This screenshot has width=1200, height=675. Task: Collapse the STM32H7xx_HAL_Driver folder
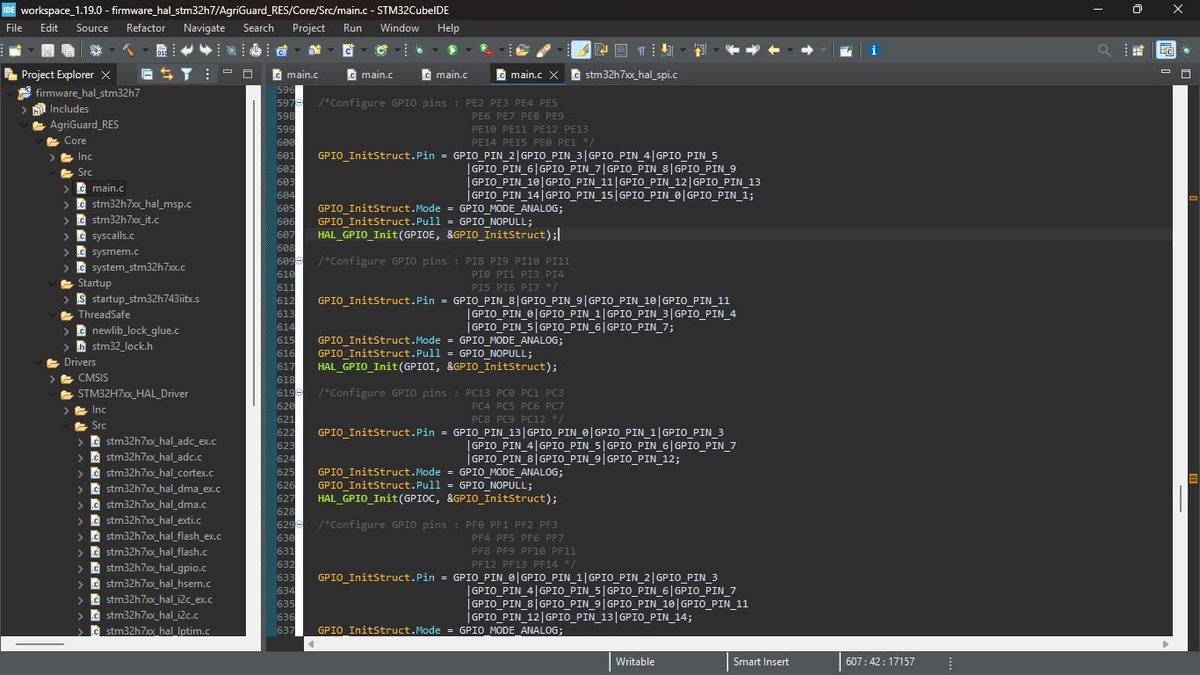pyautogui.click(x=52, y=394)
